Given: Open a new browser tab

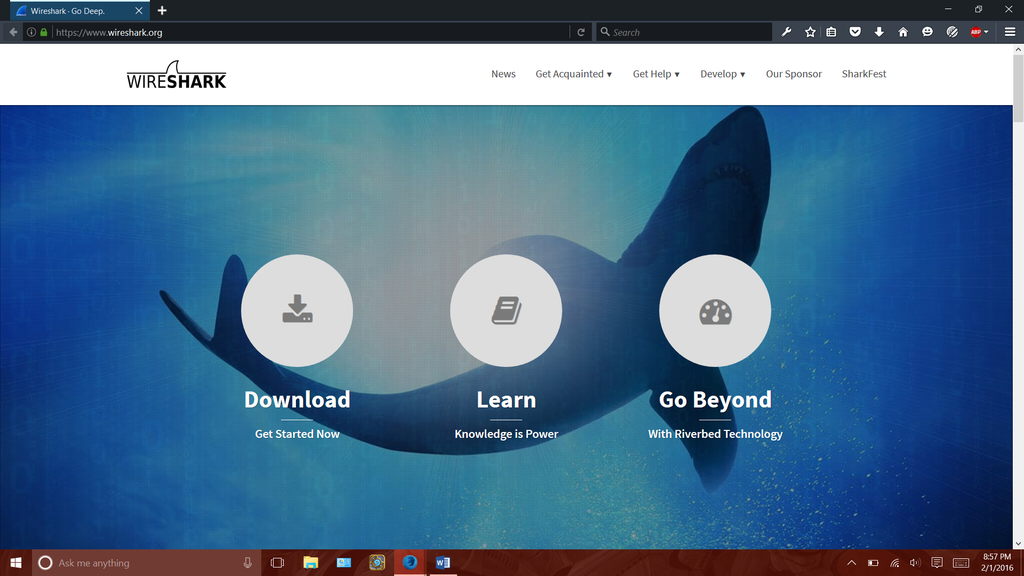Looking at the screenshot, I should (162, 10).
